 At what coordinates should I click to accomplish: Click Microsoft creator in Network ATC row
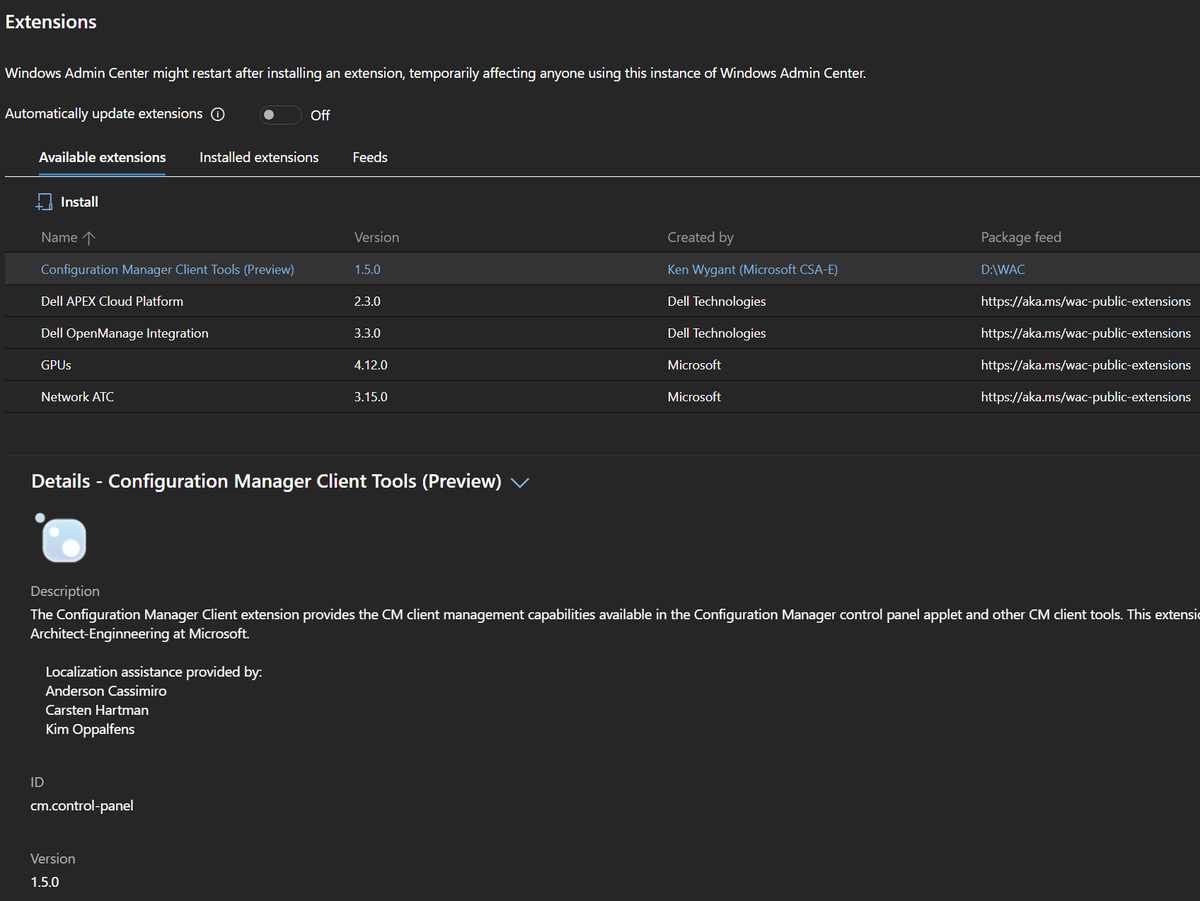point(694,398)
